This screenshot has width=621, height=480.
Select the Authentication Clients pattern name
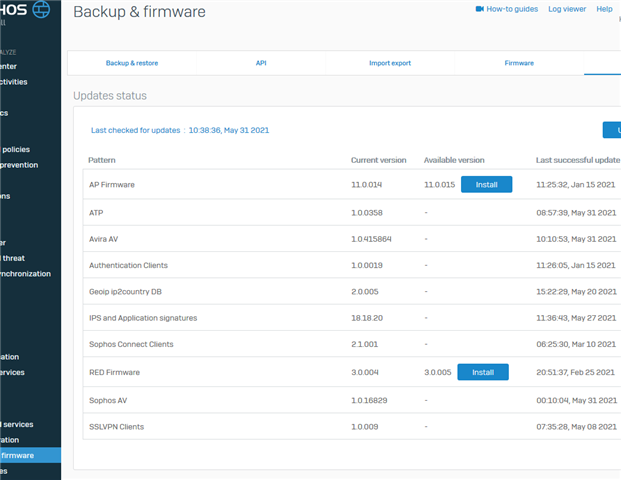(128, 265)
